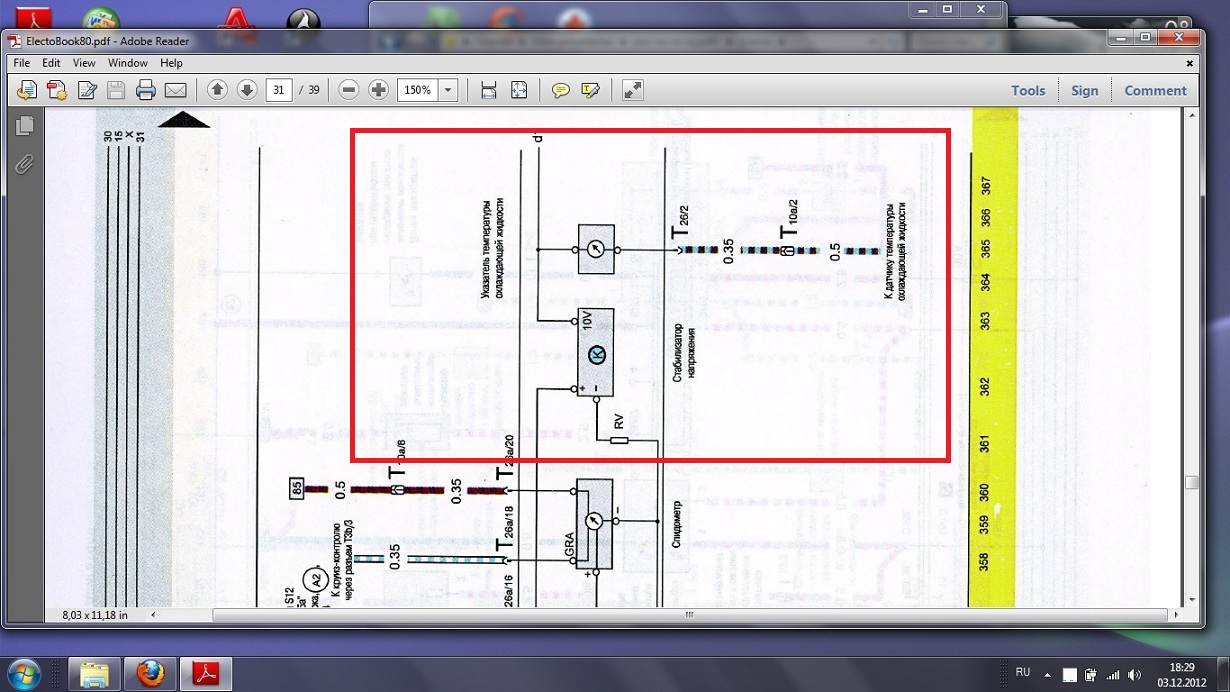Close the Adobe Reader window
Screen dimensions: 1230x692
(x=1179, y=38)
